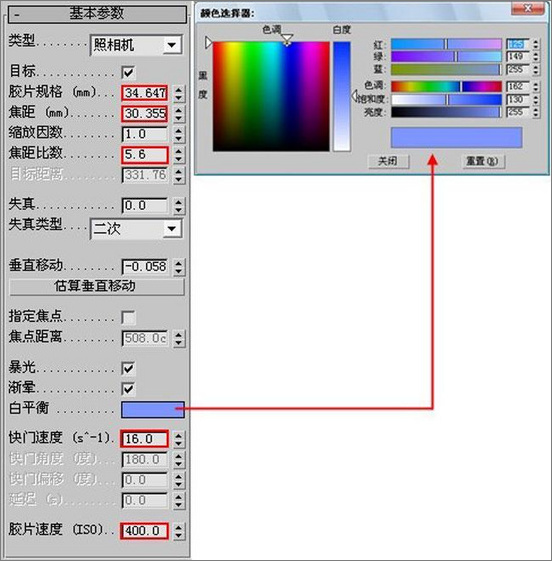The height and width of the screenshot is (561, 552).
Task: Click the 红 red channel slider
Action: pyautogui.click(x=446, y=44)
